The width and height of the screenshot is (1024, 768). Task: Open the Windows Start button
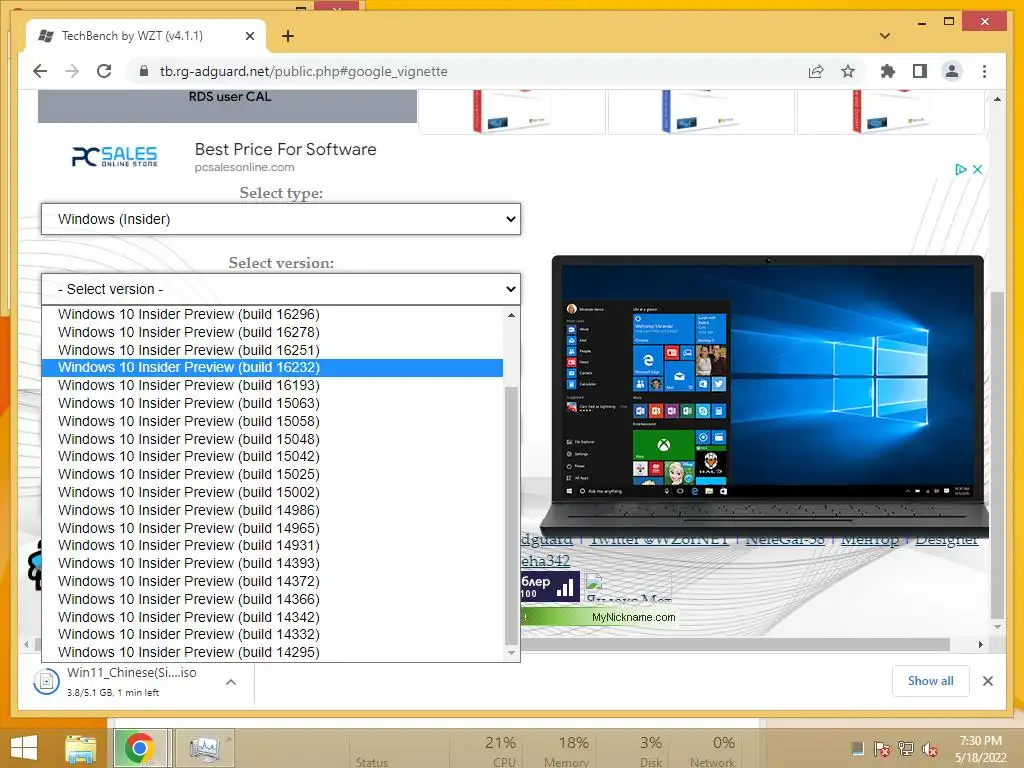24,748
